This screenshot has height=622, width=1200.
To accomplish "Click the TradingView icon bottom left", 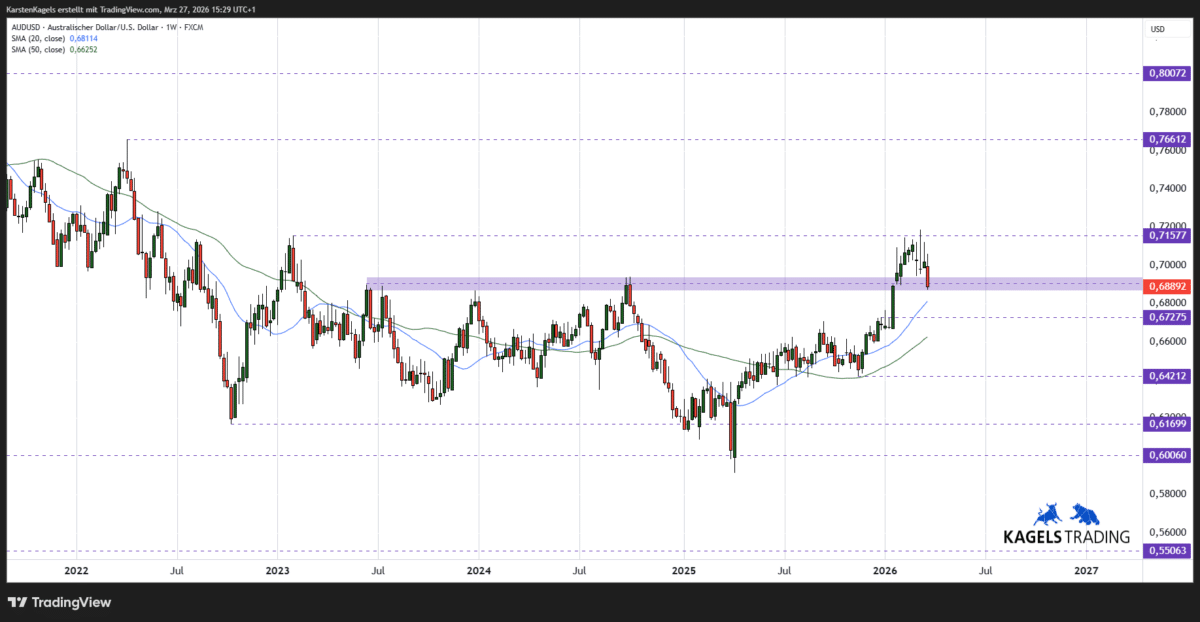I will 17,603.
